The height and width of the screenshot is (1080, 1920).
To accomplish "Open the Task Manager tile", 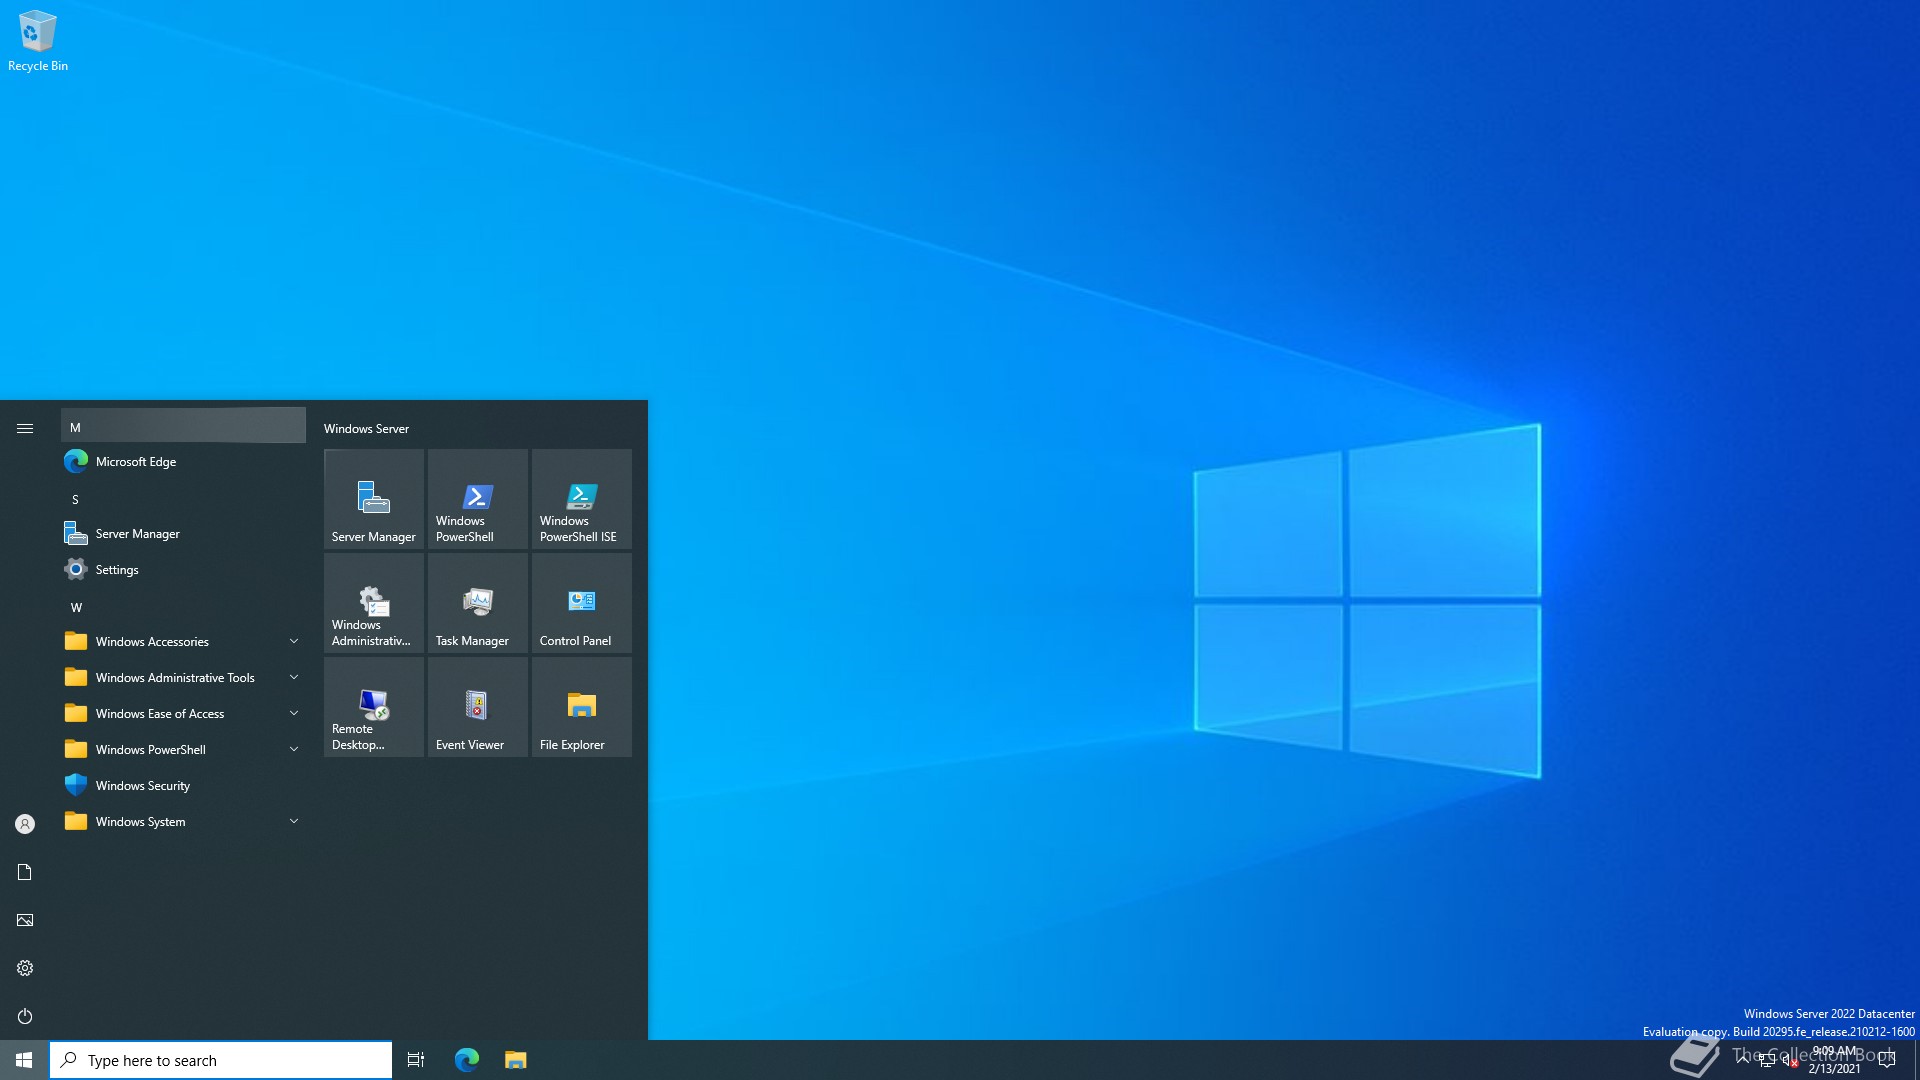I will point(477,603).
